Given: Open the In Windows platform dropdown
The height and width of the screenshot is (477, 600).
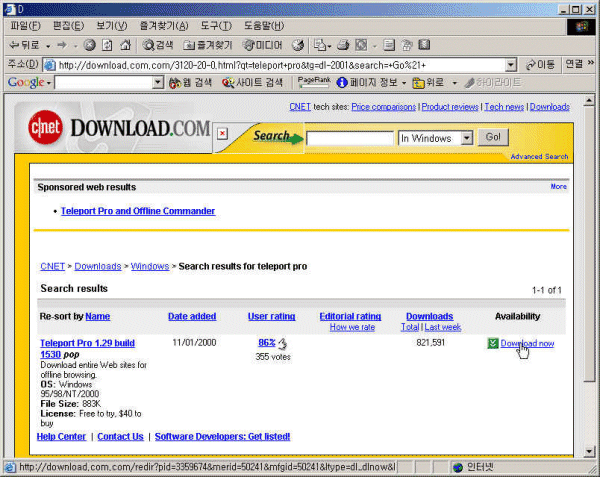Looking at the screenshot, I should click(435, 138).
